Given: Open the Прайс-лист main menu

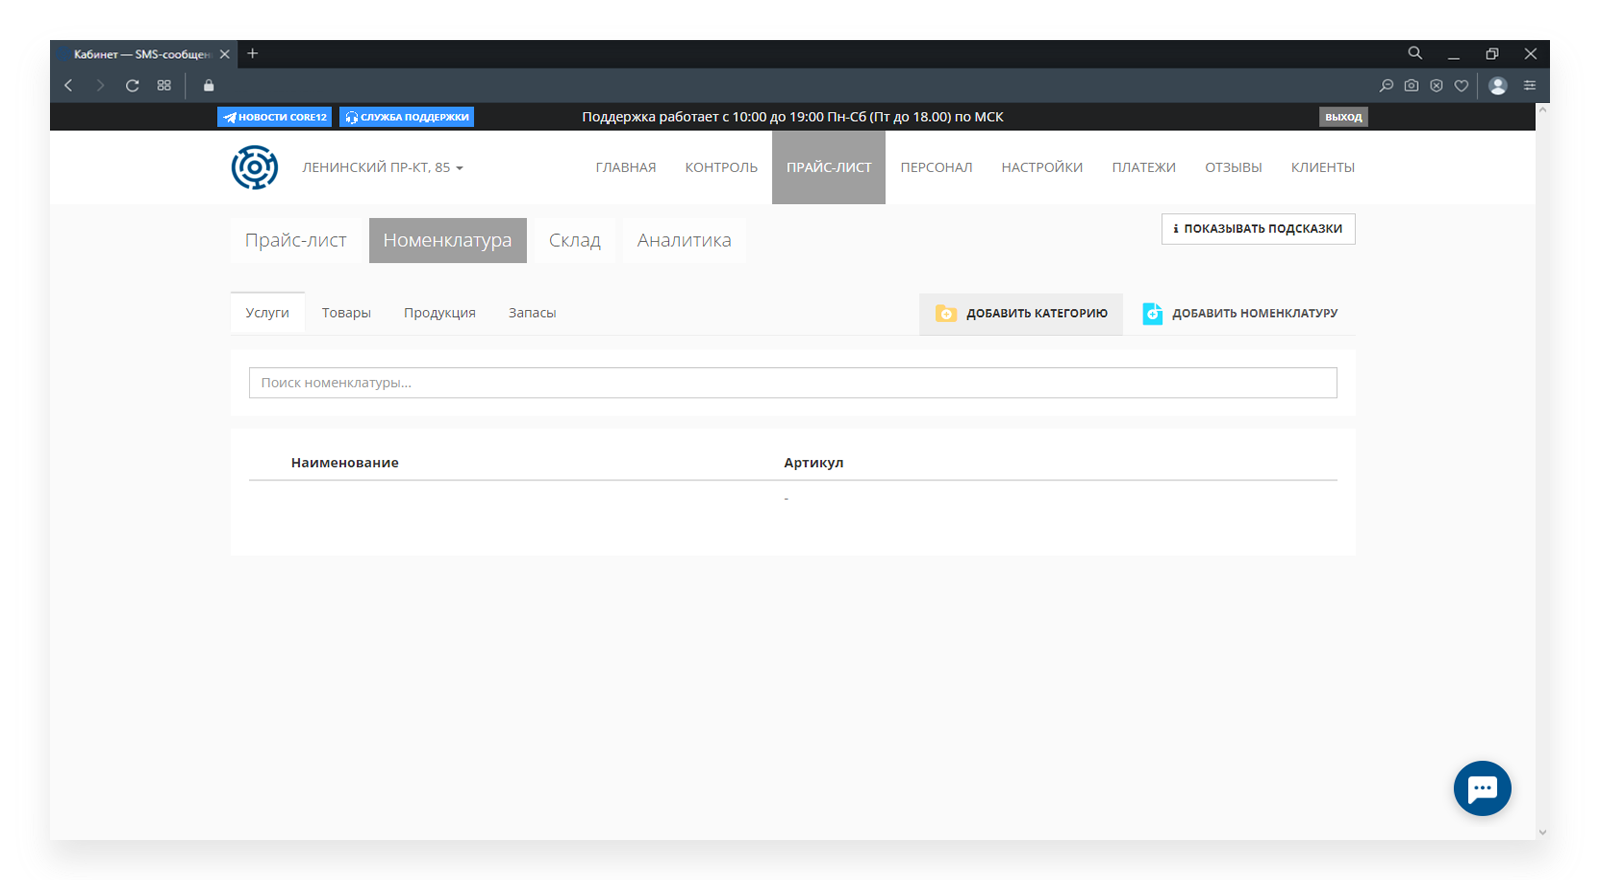Looking at the screenshot, I should [829, 167].
